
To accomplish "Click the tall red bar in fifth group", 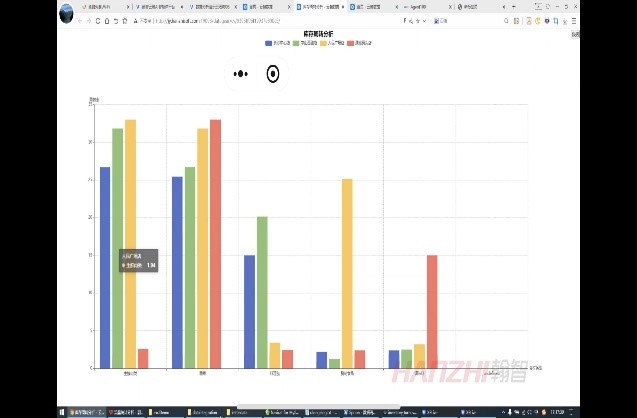I will point(432,310).
